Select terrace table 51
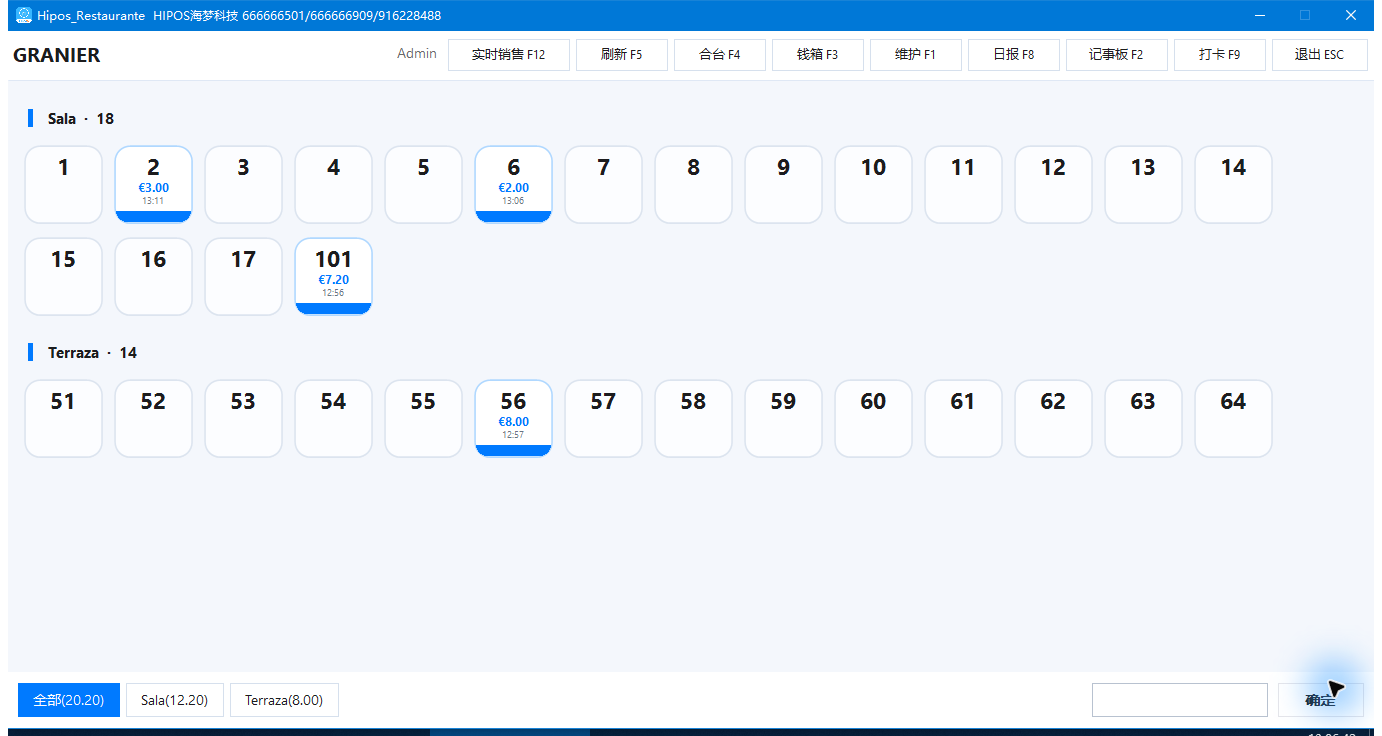The width and height of the screenshot is (1382, 736). coord(64,418)
